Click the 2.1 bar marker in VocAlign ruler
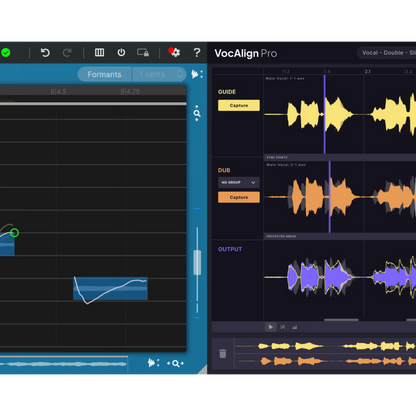Image resolution: width=416 pixels, height=416 pixels. click(368, 71)
